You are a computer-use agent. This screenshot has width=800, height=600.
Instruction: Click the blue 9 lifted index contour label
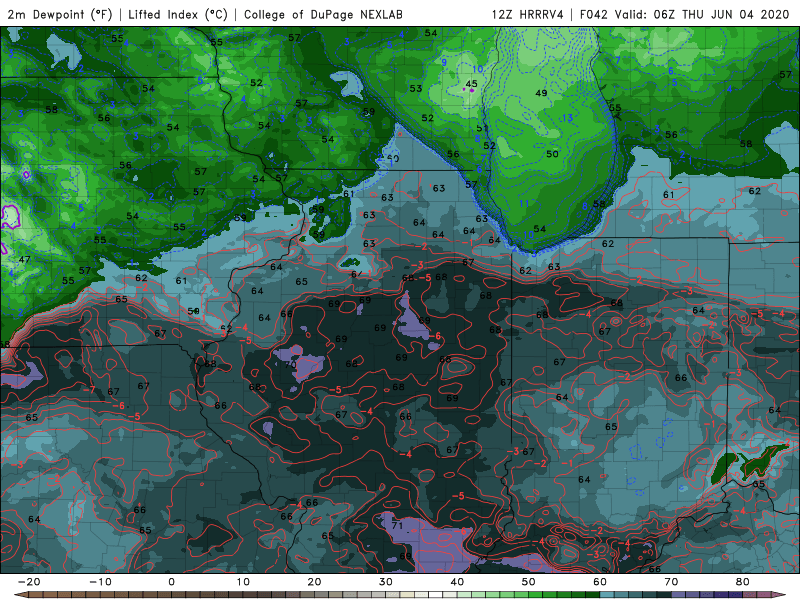point(444,62)
